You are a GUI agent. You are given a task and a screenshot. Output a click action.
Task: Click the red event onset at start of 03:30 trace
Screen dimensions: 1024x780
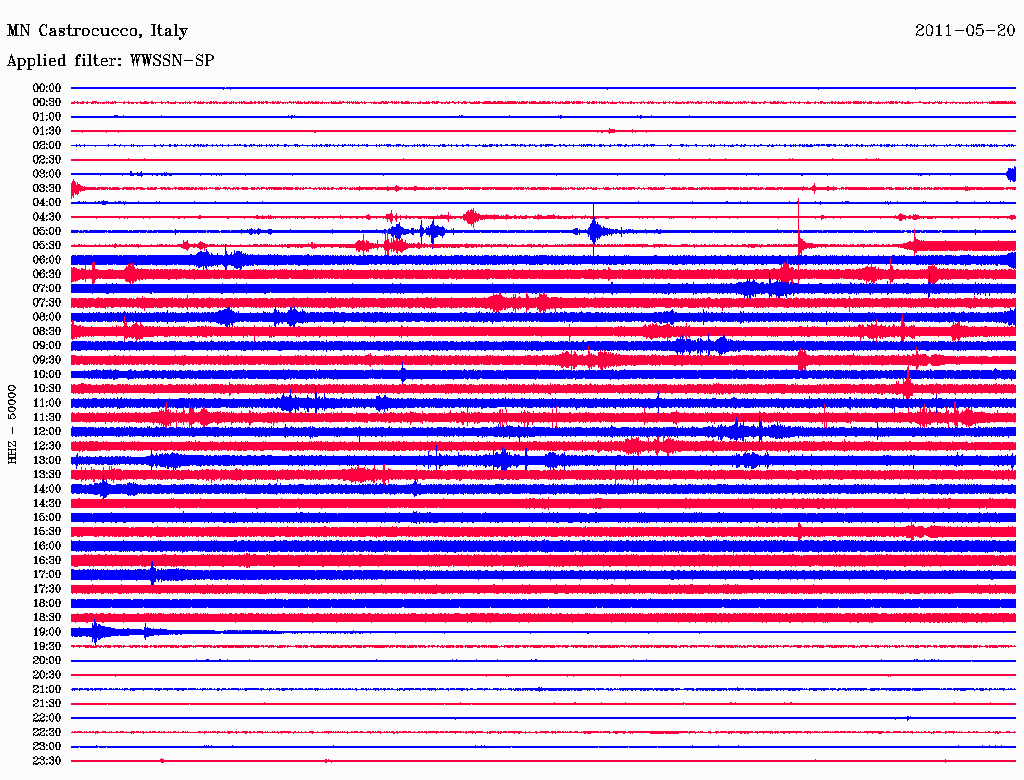point(75,189)
